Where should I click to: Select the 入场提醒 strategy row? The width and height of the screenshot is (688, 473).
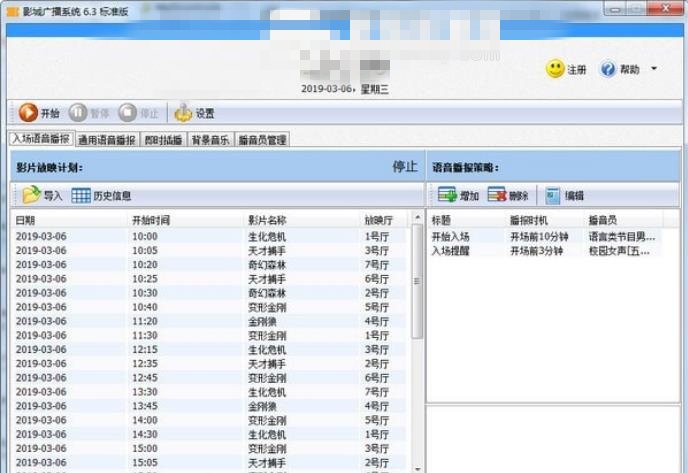pos(544,251)
